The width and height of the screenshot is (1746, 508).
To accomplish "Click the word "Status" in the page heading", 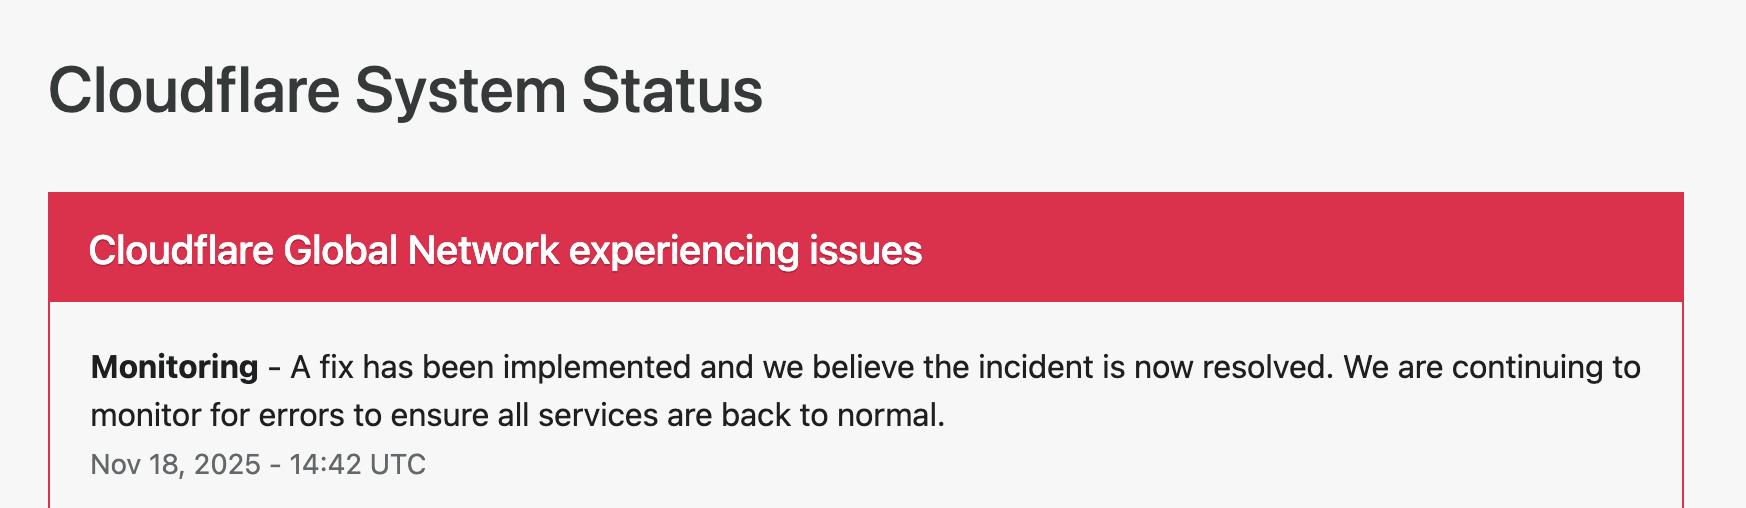I will pyautogui.click(x=672, y=90).
